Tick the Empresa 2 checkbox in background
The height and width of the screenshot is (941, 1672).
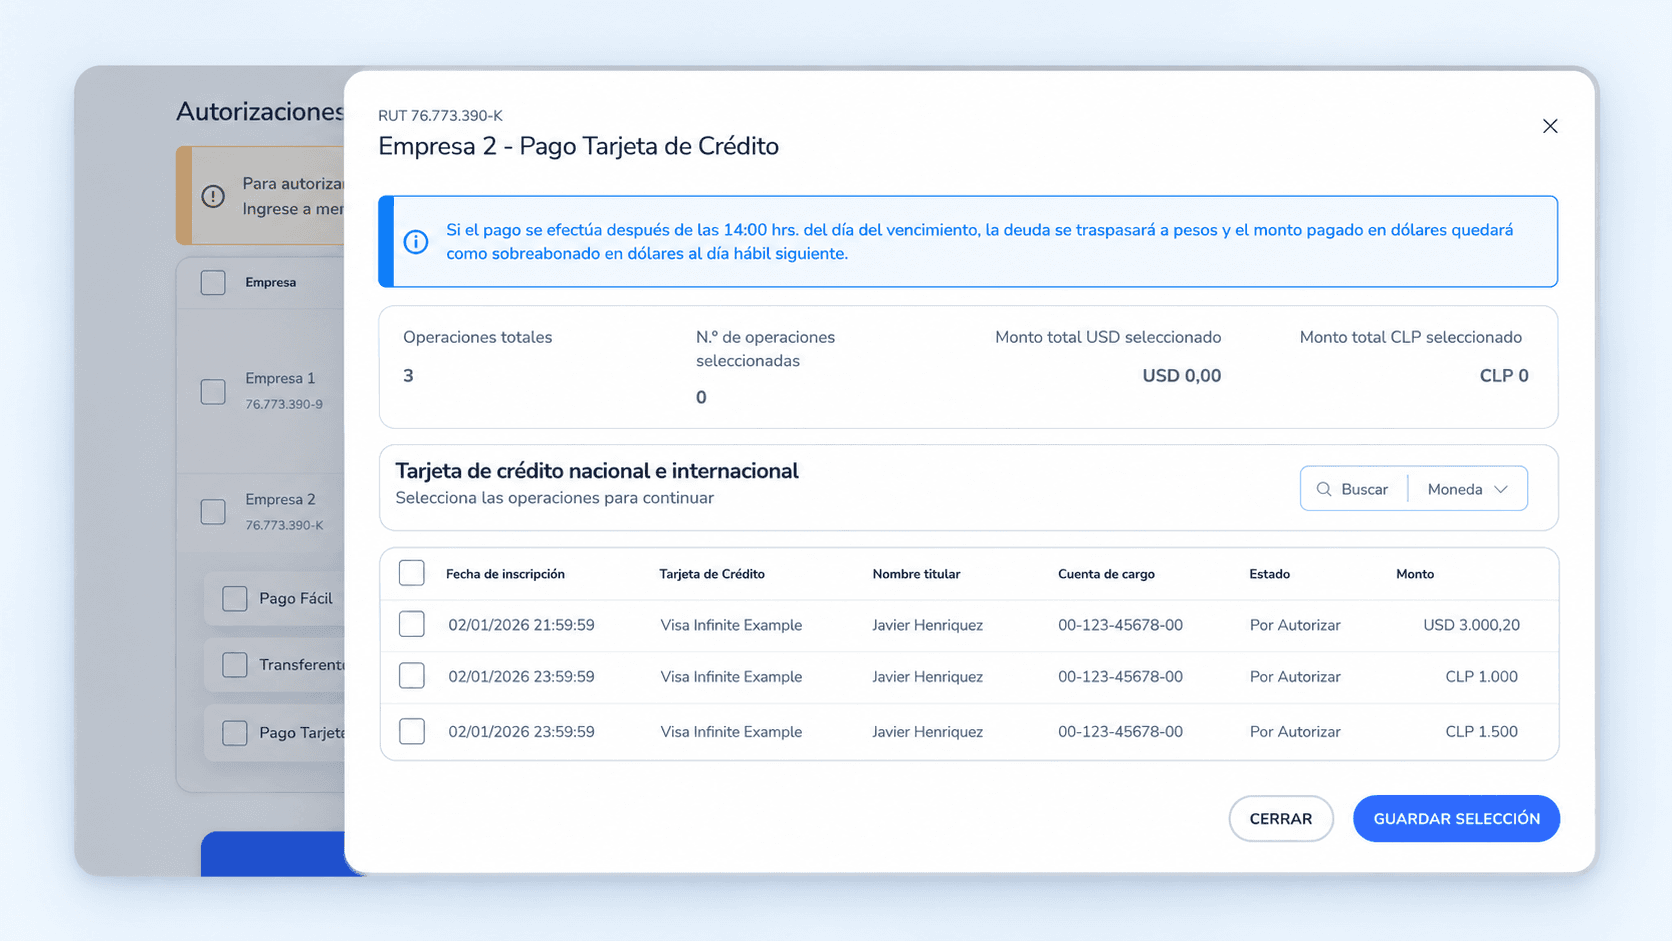(213, 511)
